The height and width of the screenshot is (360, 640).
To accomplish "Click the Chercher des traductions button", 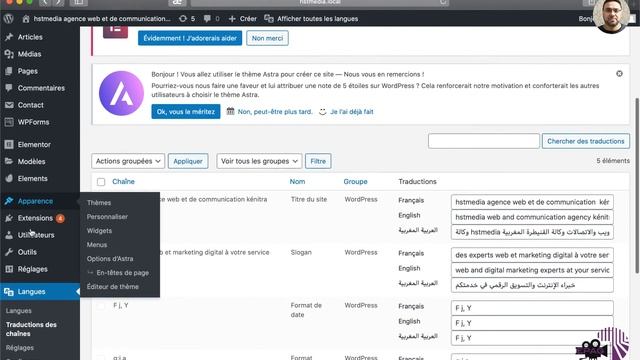I will pyautogui.click(x=586, y=141).
